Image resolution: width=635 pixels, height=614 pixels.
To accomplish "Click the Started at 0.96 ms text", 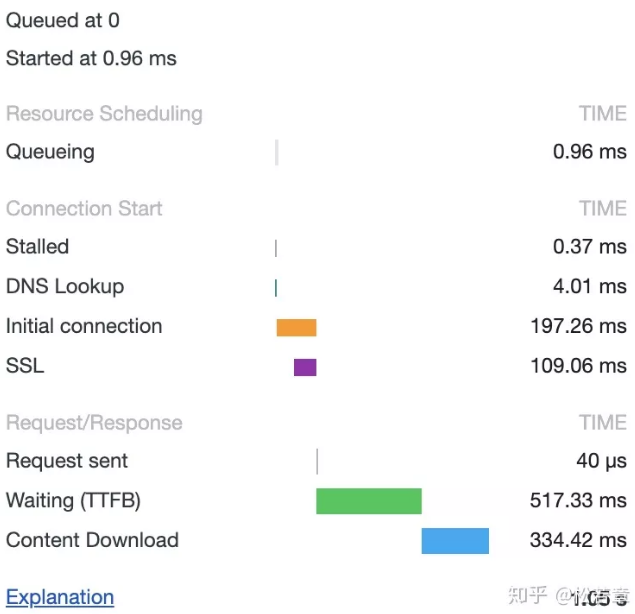I will coord(91,58).
